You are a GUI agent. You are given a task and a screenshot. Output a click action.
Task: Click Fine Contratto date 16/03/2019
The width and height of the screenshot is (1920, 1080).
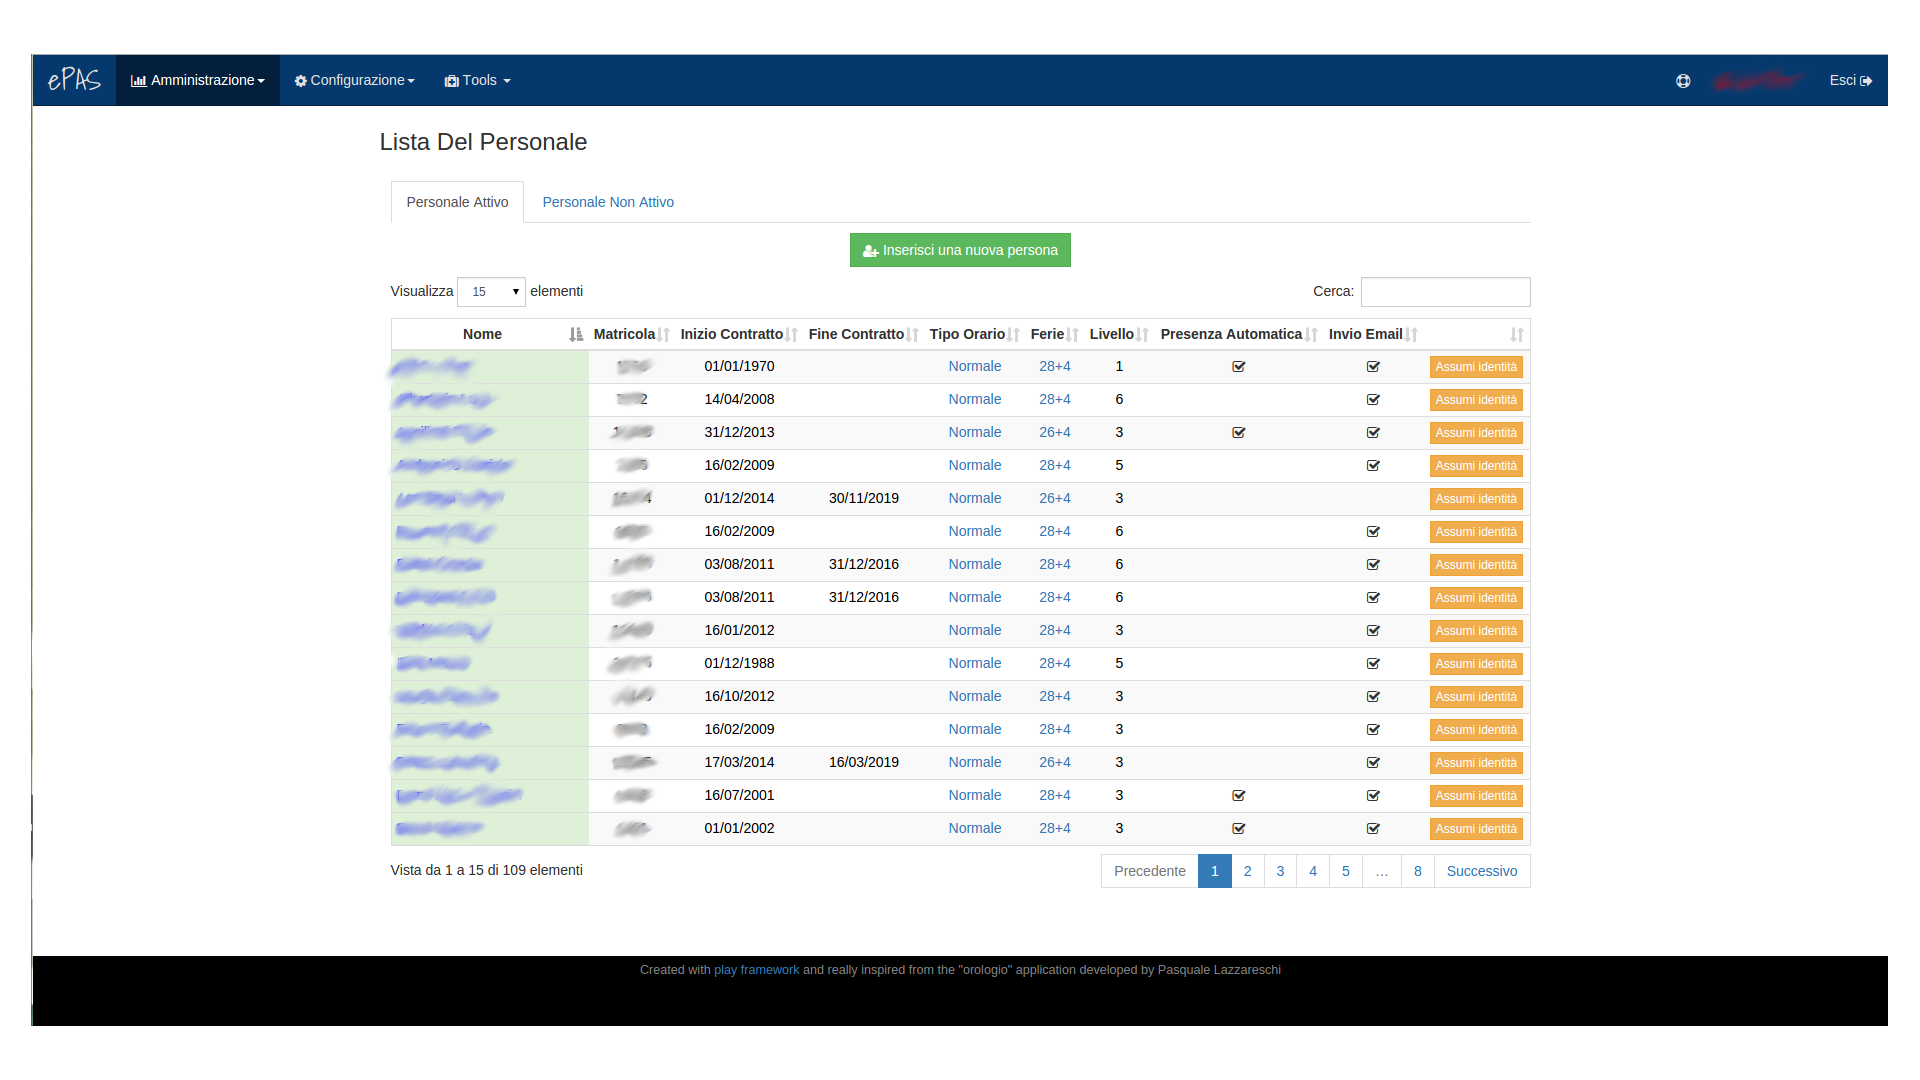point(864,762)
